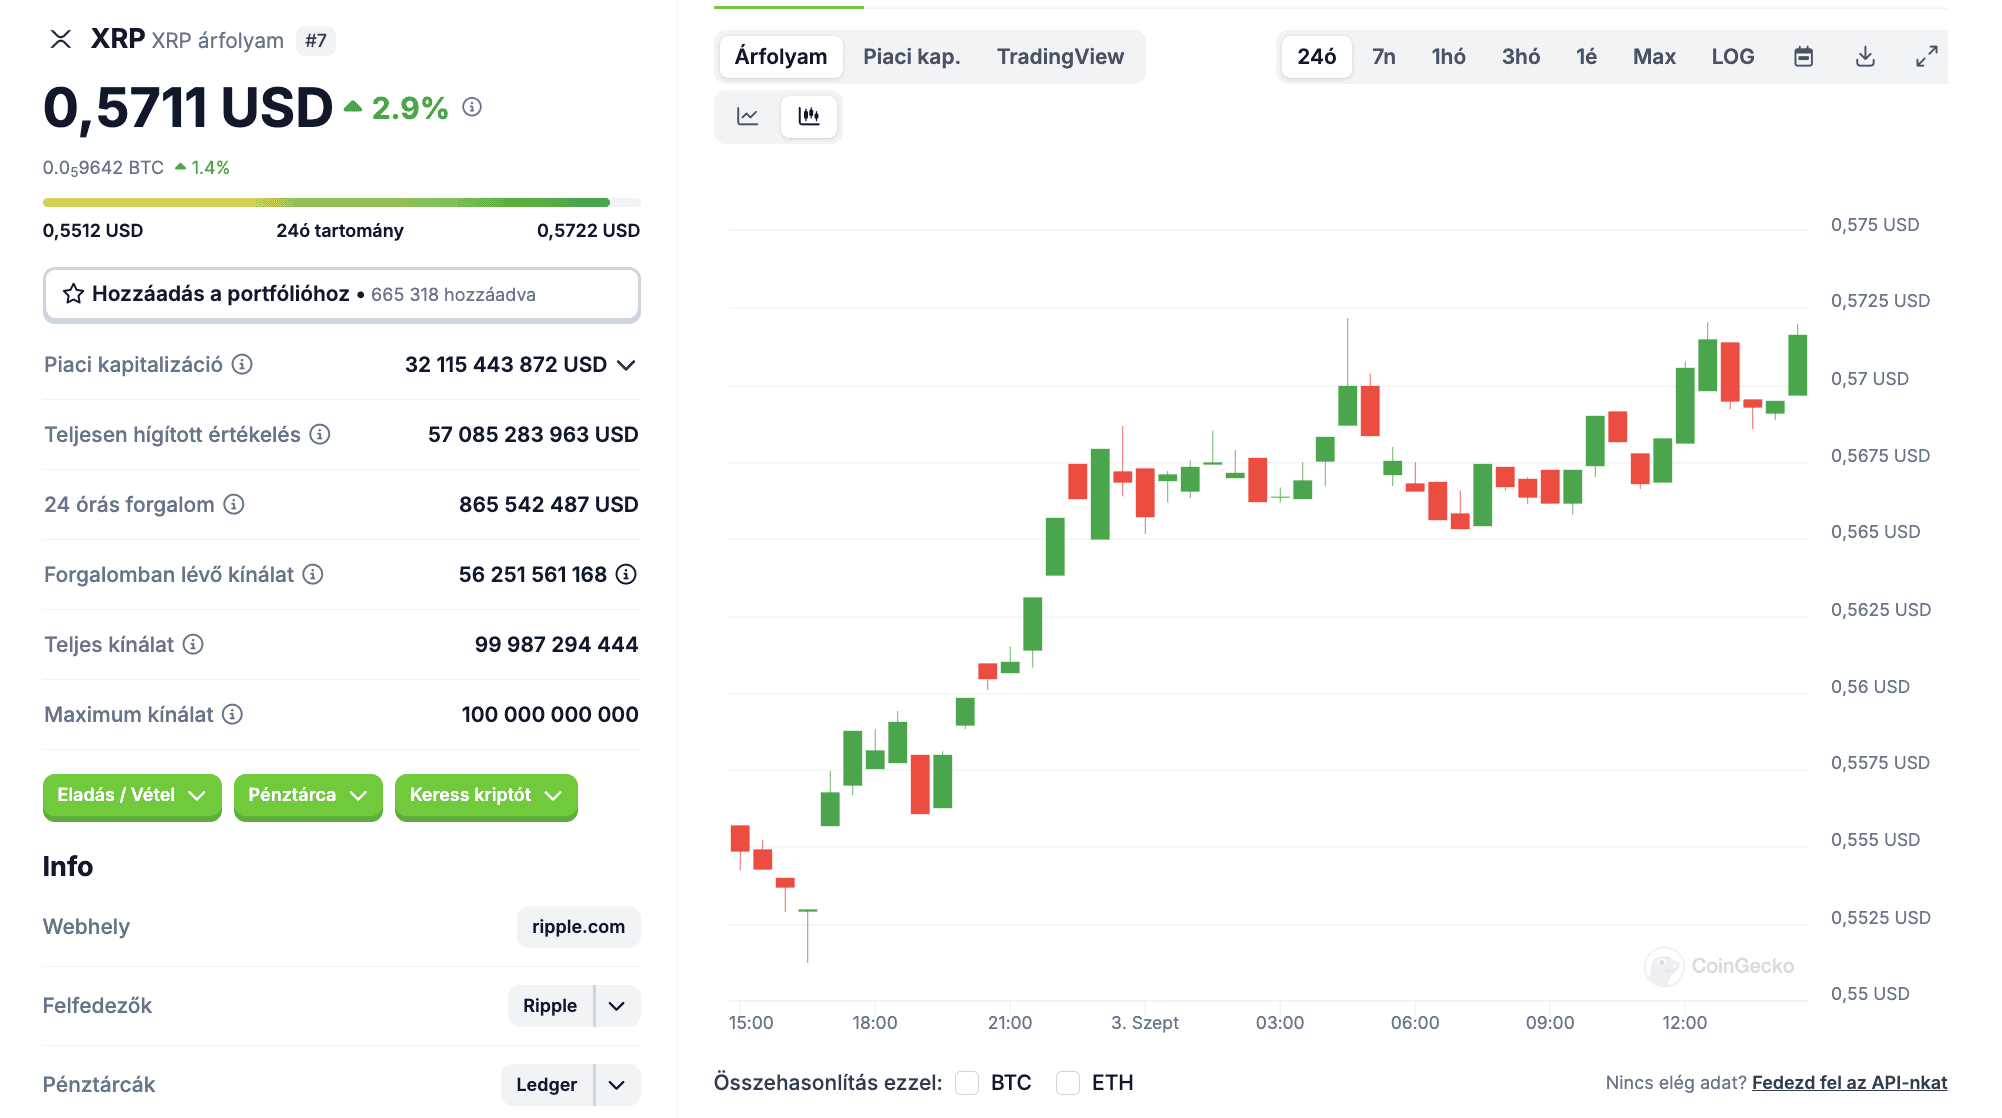Image resolution: width=2002 pixels, height=1118 pixels.
Task: Switch to candlestick chart view icon
Action: pyautogui.click(x=809, y=116)
